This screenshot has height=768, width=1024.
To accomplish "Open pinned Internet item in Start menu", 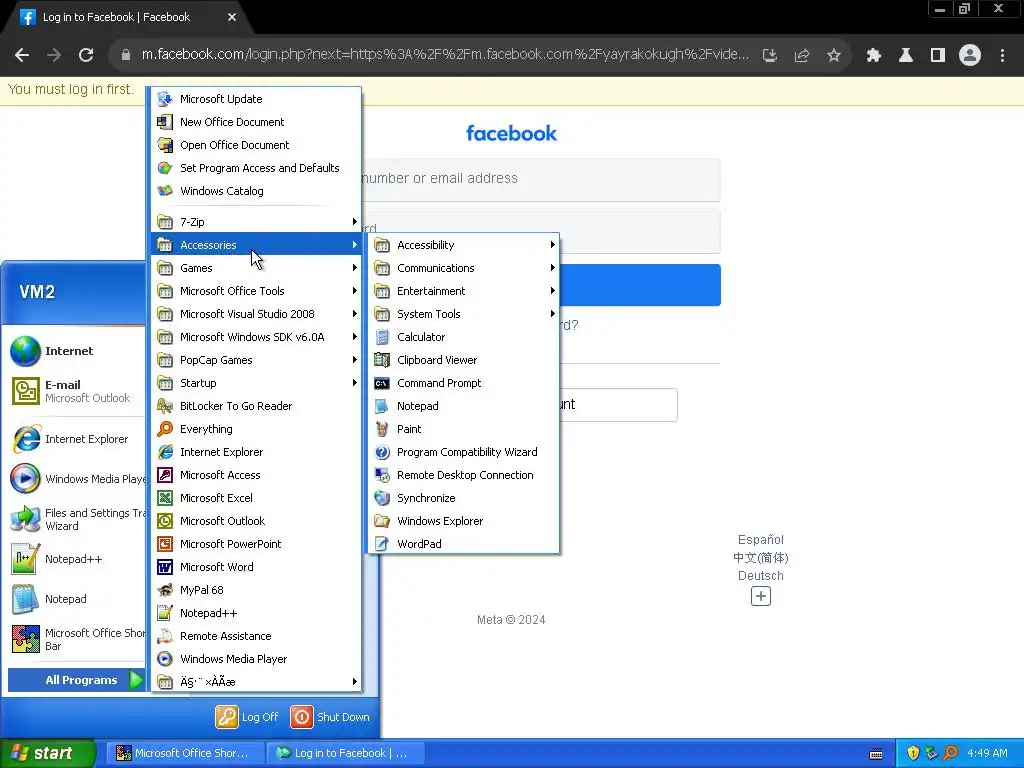I will point(75,351).
